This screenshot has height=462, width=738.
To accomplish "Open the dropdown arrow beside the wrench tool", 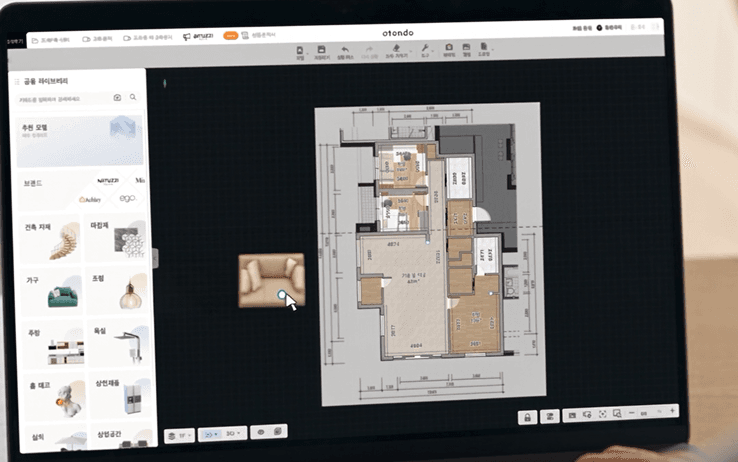I will (433, 50).
